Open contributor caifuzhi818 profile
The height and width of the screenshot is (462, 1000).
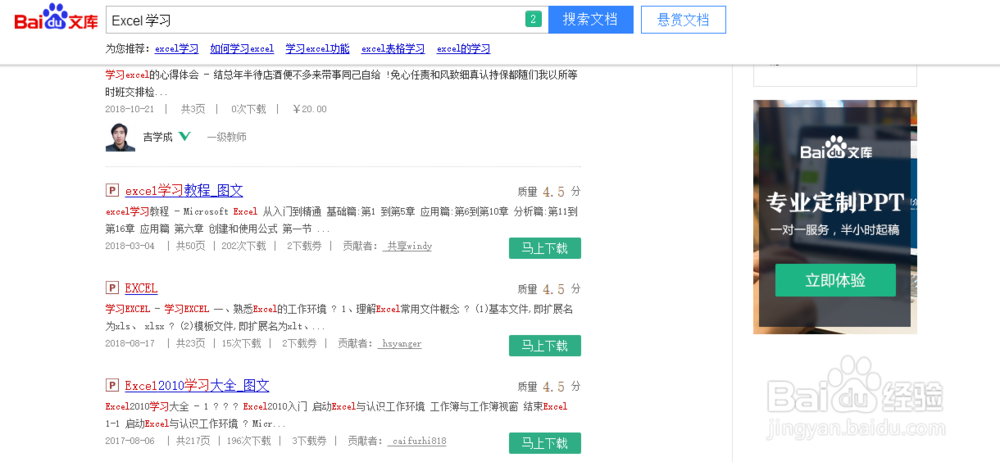pos(416,441)
